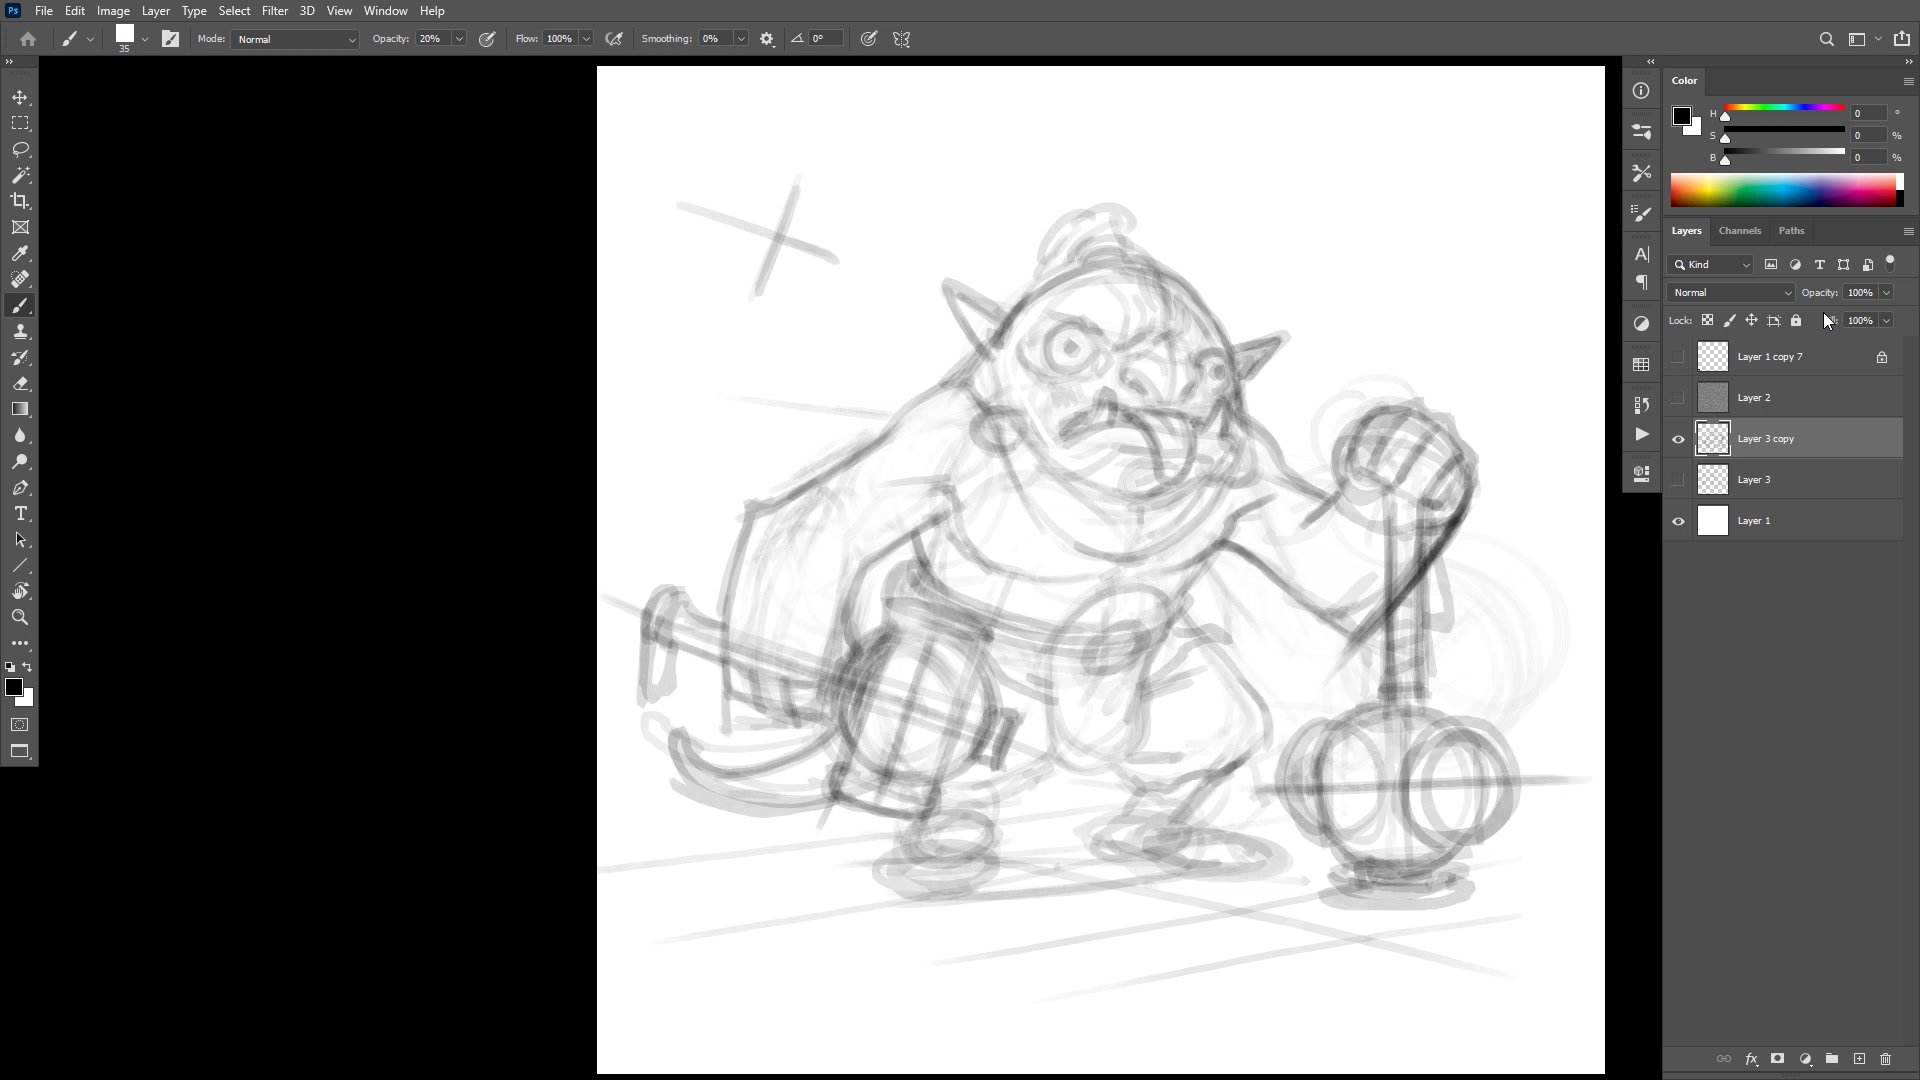This screenshot has width=1920, height=1080.
Task: Hide the Layer 3 copy layer
Action: 1678,439
